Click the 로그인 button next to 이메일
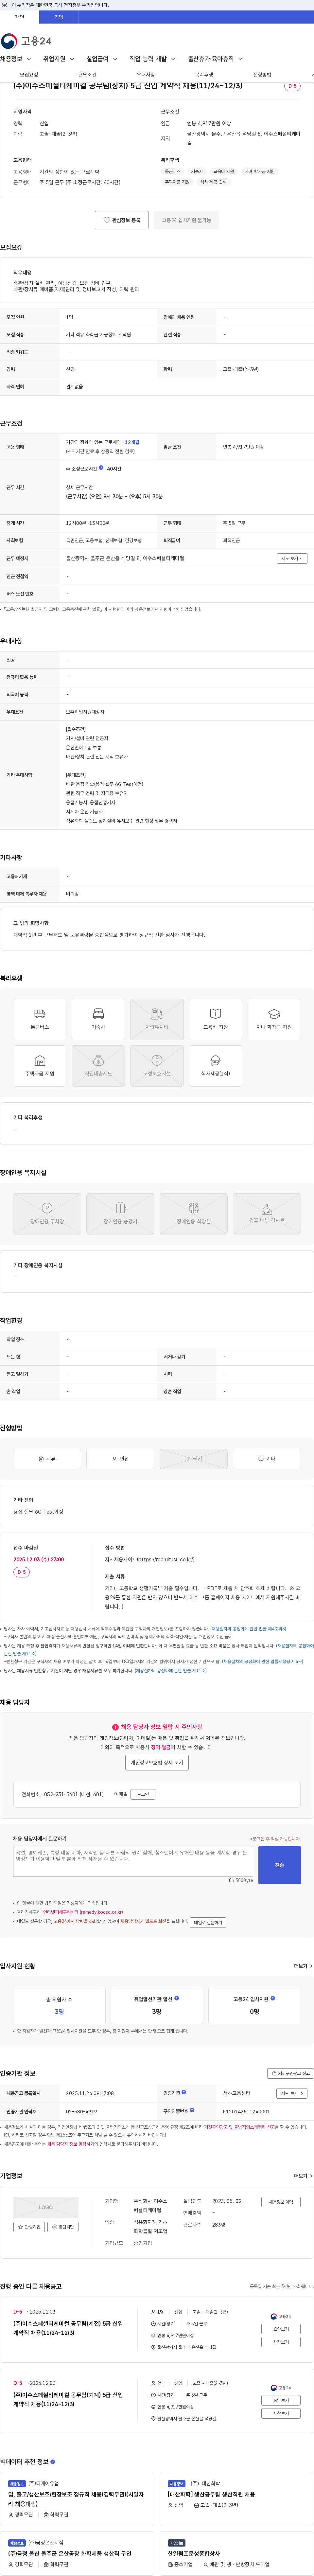314x2576 pixels. (143, 1794)
